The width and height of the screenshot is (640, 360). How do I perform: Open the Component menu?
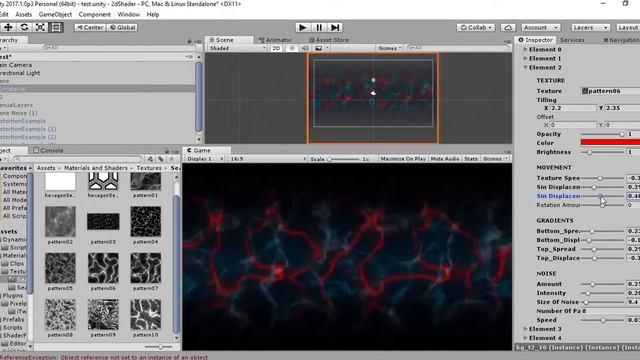95,14
